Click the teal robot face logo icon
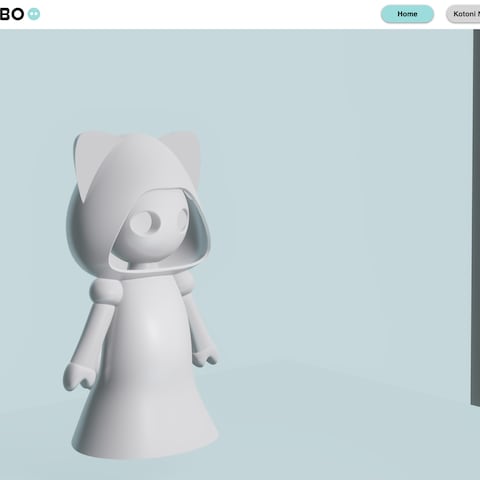The height and width of the screenshot is (480, 480). coord(34,14)
